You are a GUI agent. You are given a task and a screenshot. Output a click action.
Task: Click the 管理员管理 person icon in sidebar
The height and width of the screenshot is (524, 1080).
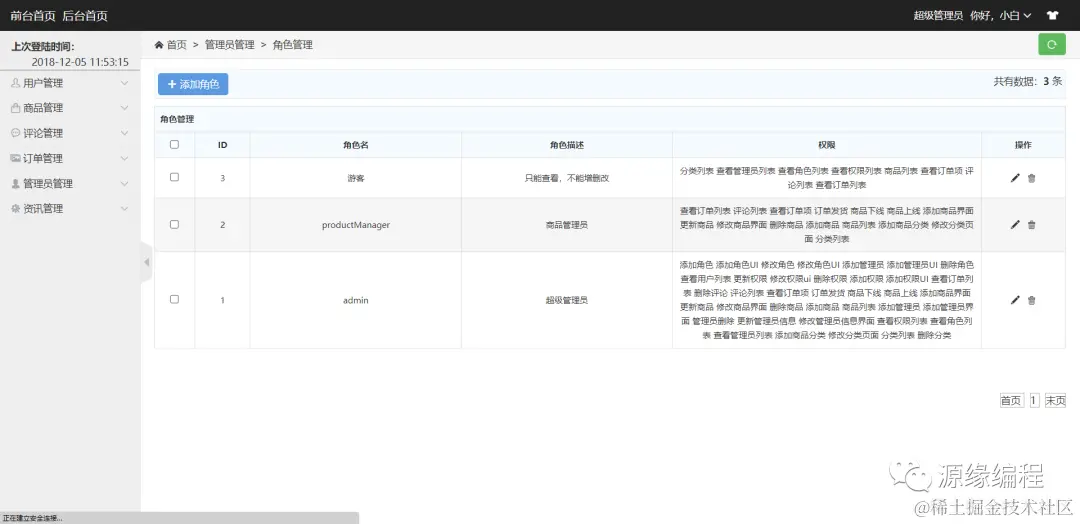15,184
